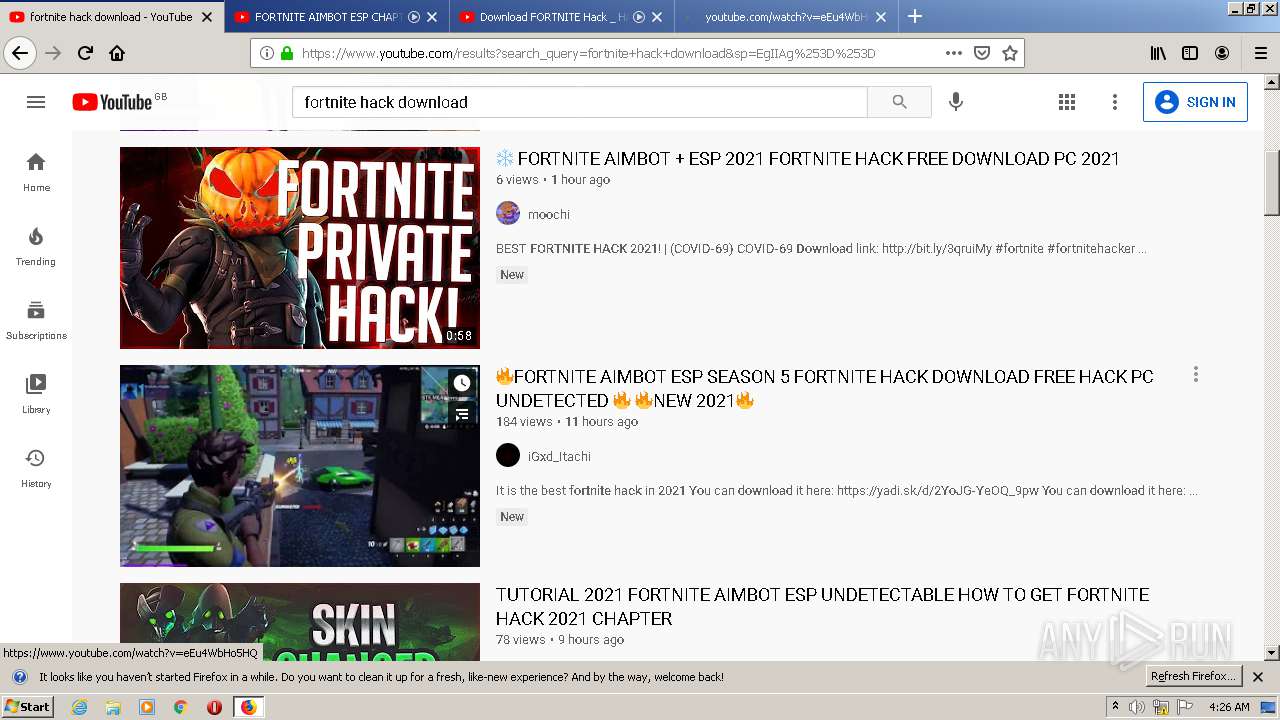Dismiss the Firefox refresh notification bar

(1258, 677)
